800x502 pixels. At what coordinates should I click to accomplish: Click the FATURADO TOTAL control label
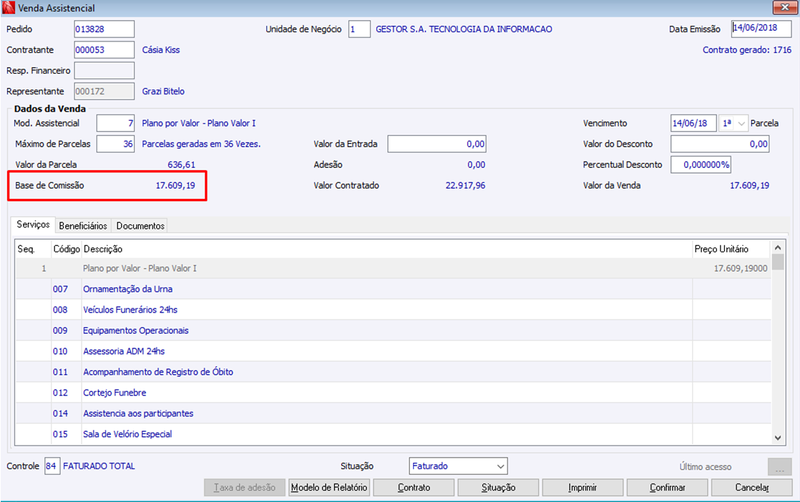[x=99, y=466]
